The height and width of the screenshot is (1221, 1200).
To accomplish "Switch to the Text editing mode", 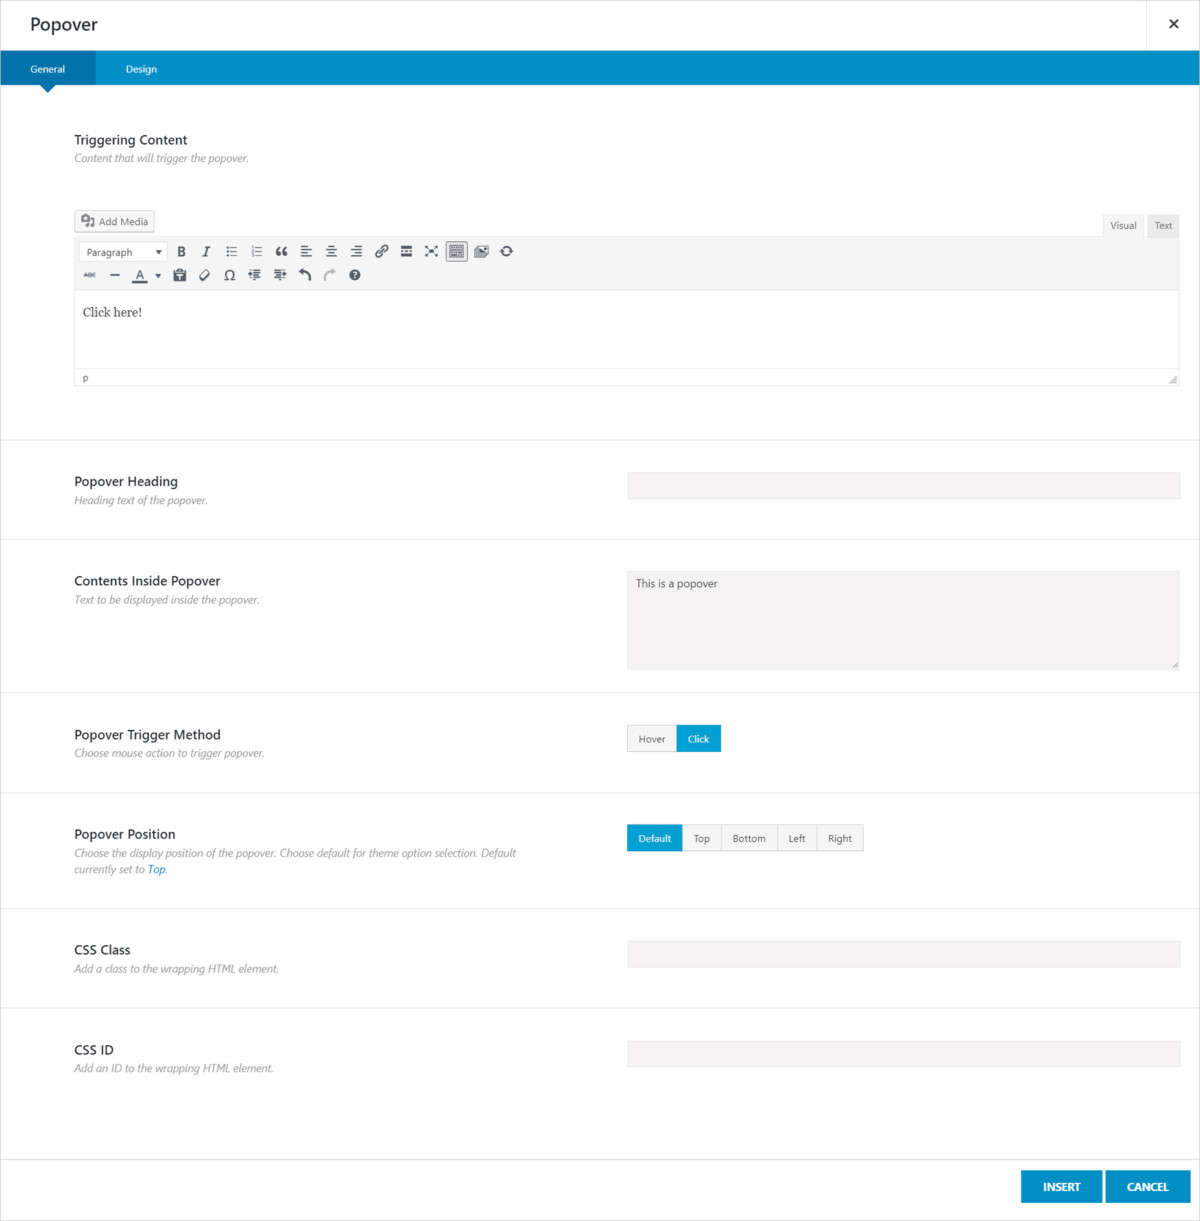I will 1162,225.
